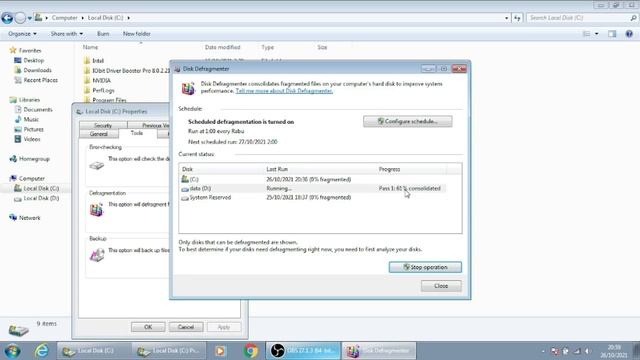The height and width of the screenshot is (360, 640).
Task: Open the Share with dropdown in Explorer
Action: (67, 34)
